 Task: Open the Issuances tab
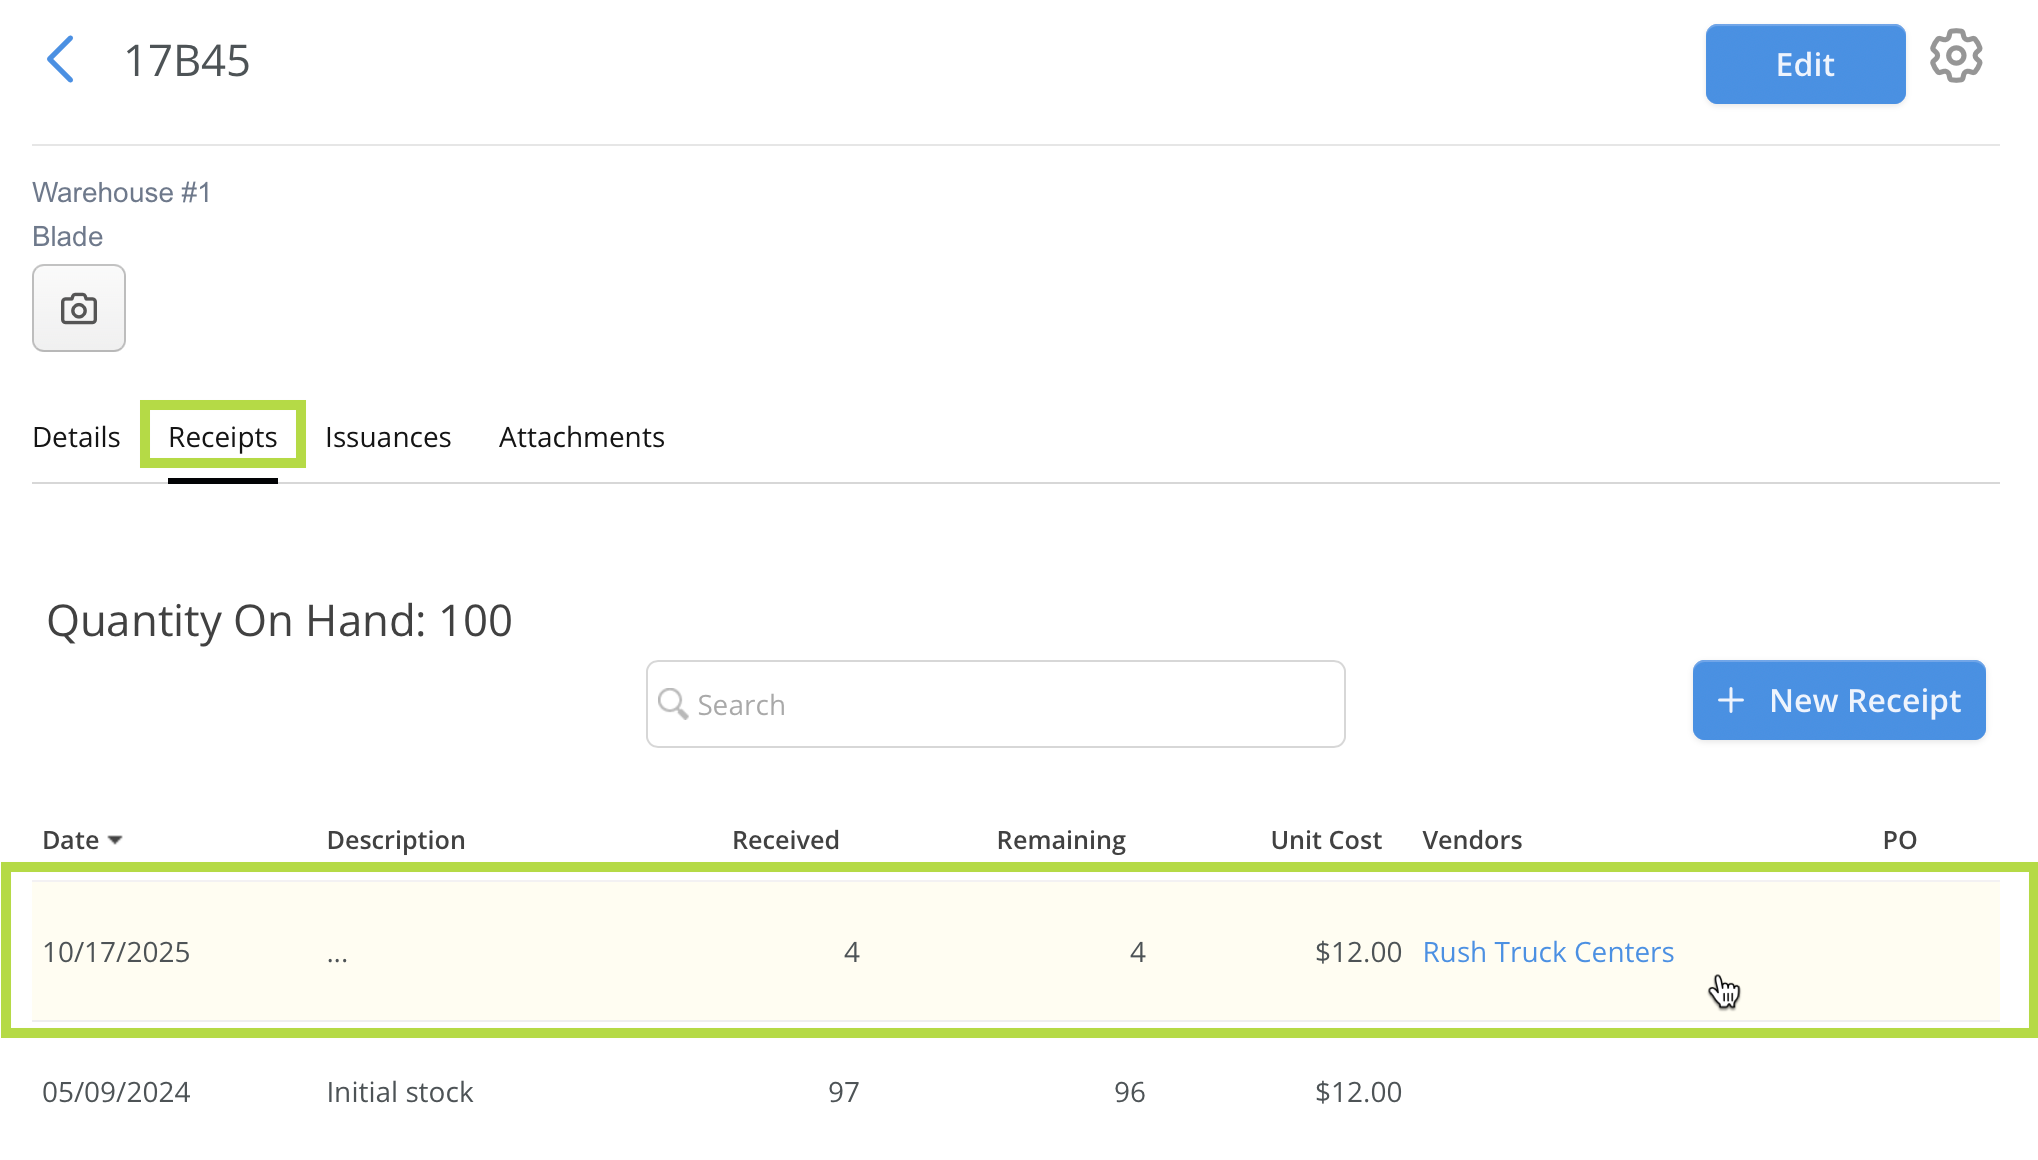click(388, 437)
